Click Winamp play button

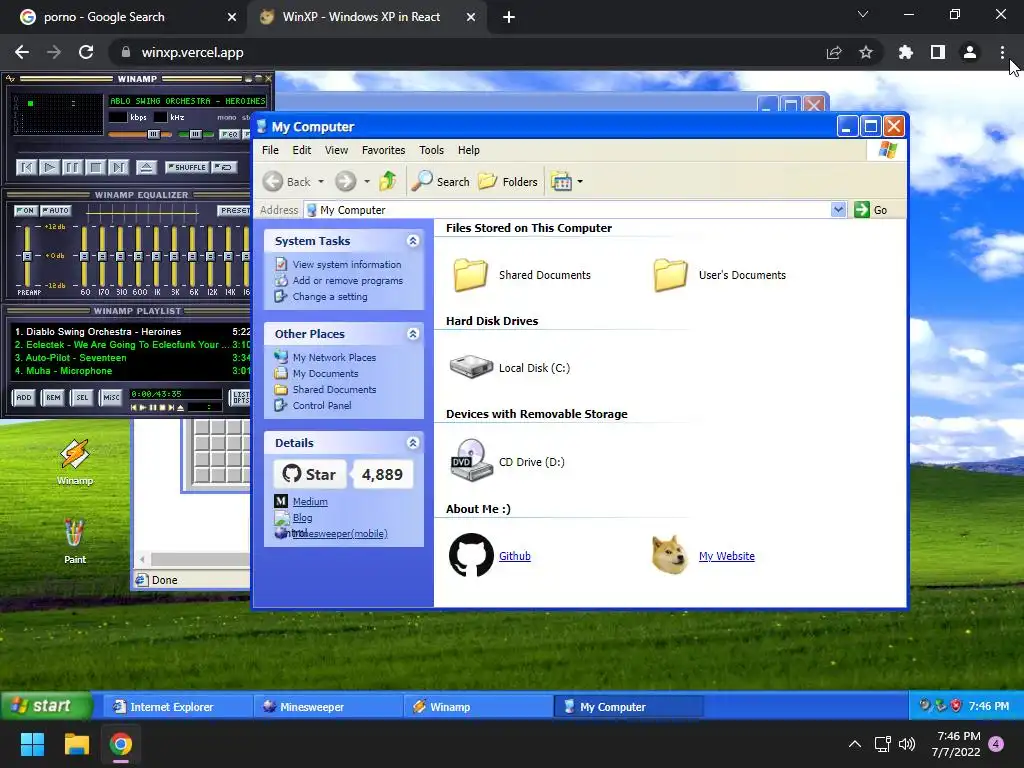click(x=49, y=168)
